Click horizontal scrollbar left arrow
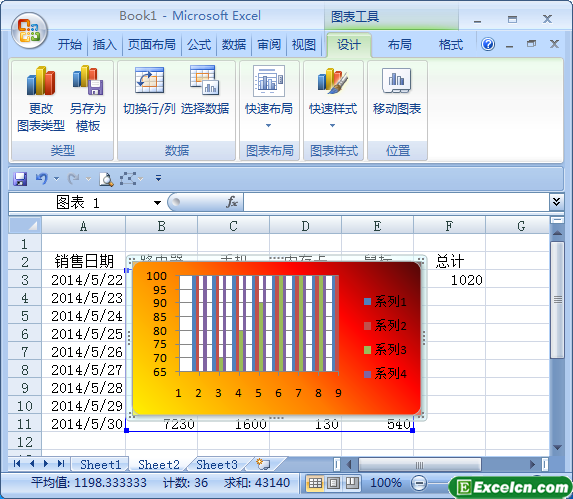This screenshot has width=573, height=499. point(349,464)
